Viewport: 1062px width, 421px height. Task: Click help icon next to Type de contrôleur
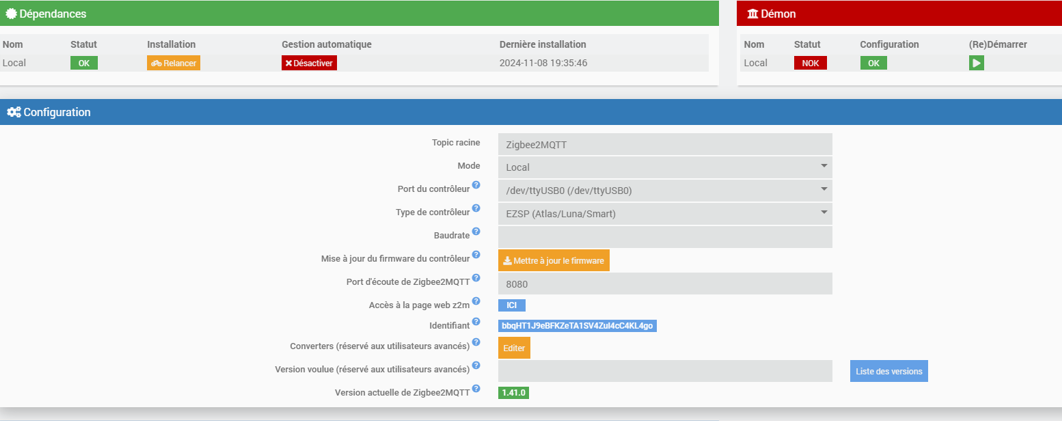point(476,208)
